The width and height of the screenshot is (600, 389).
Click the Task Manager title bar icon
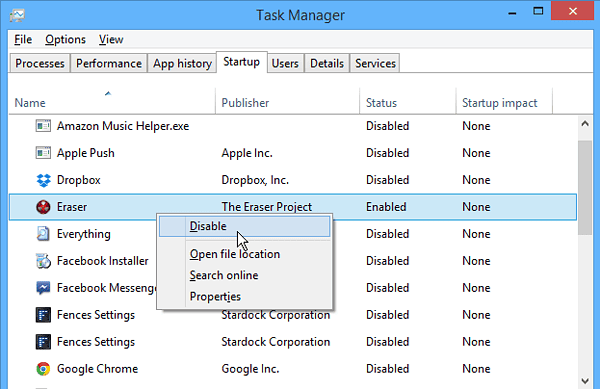(17, 15)
